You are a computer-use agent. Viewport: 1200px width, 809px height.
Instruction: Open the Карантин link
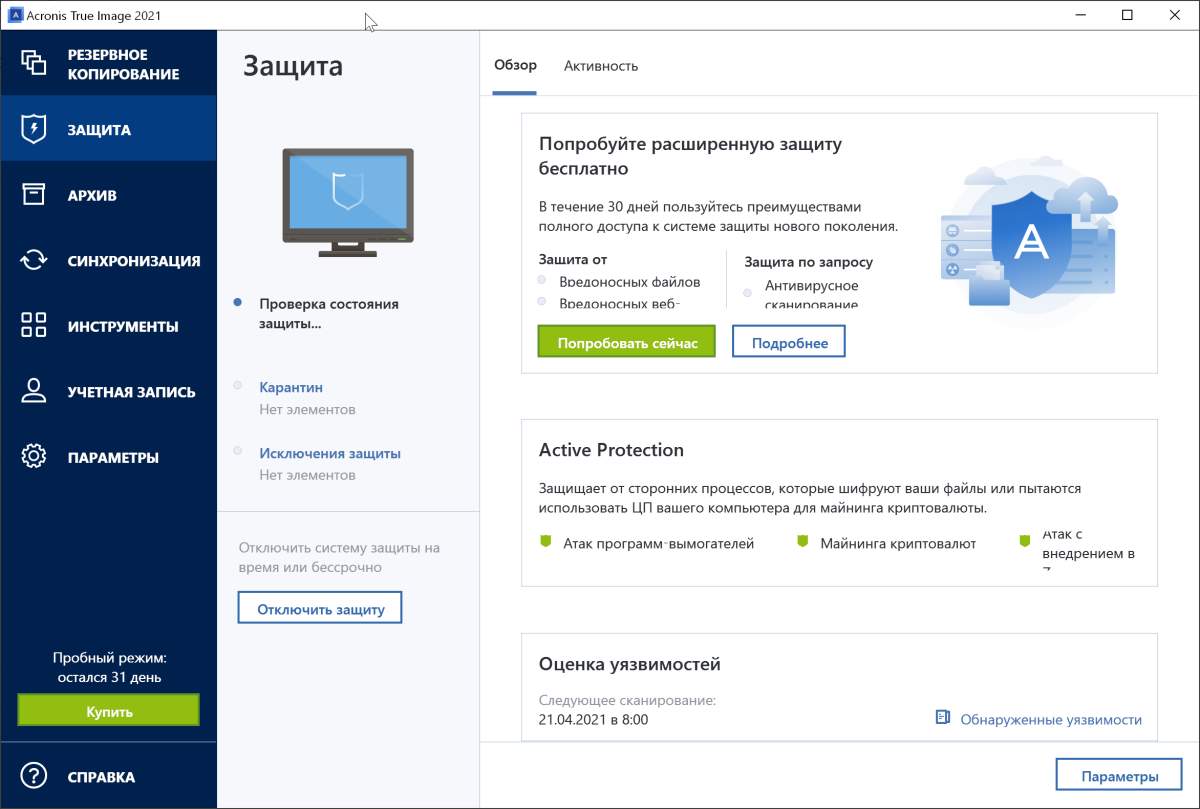pos(291,387)
